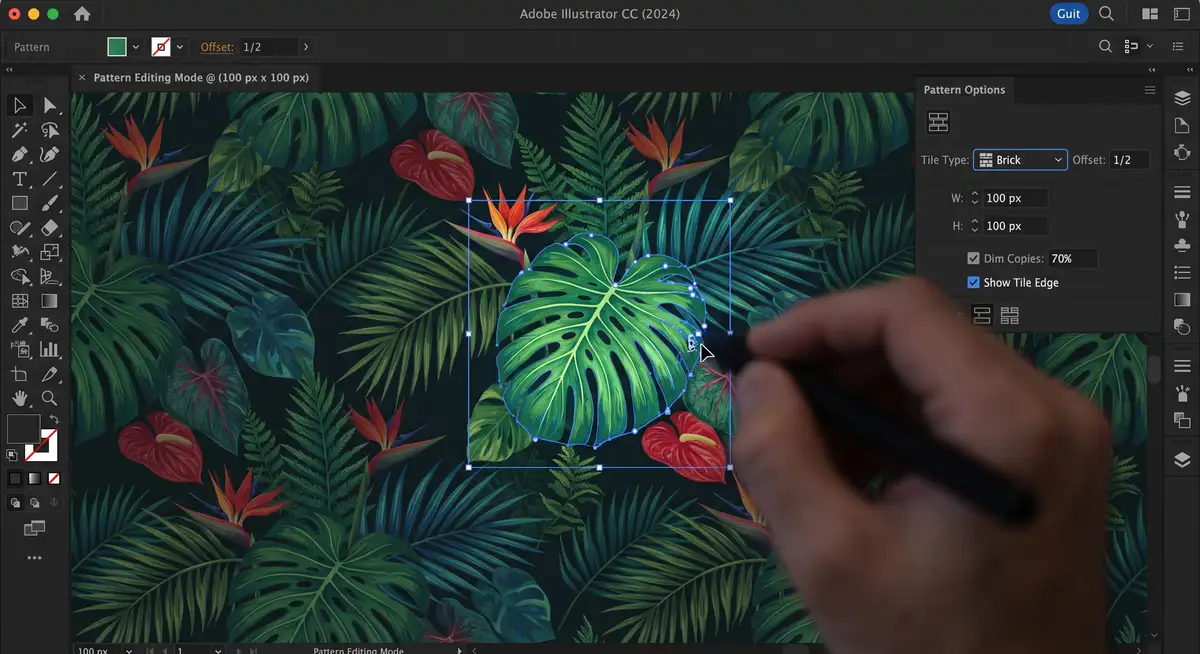The width and height of the screenshot is (1200, 654).
Task: Switch to the Pattern Editing Mode document tab
Action: click(201, 78)
